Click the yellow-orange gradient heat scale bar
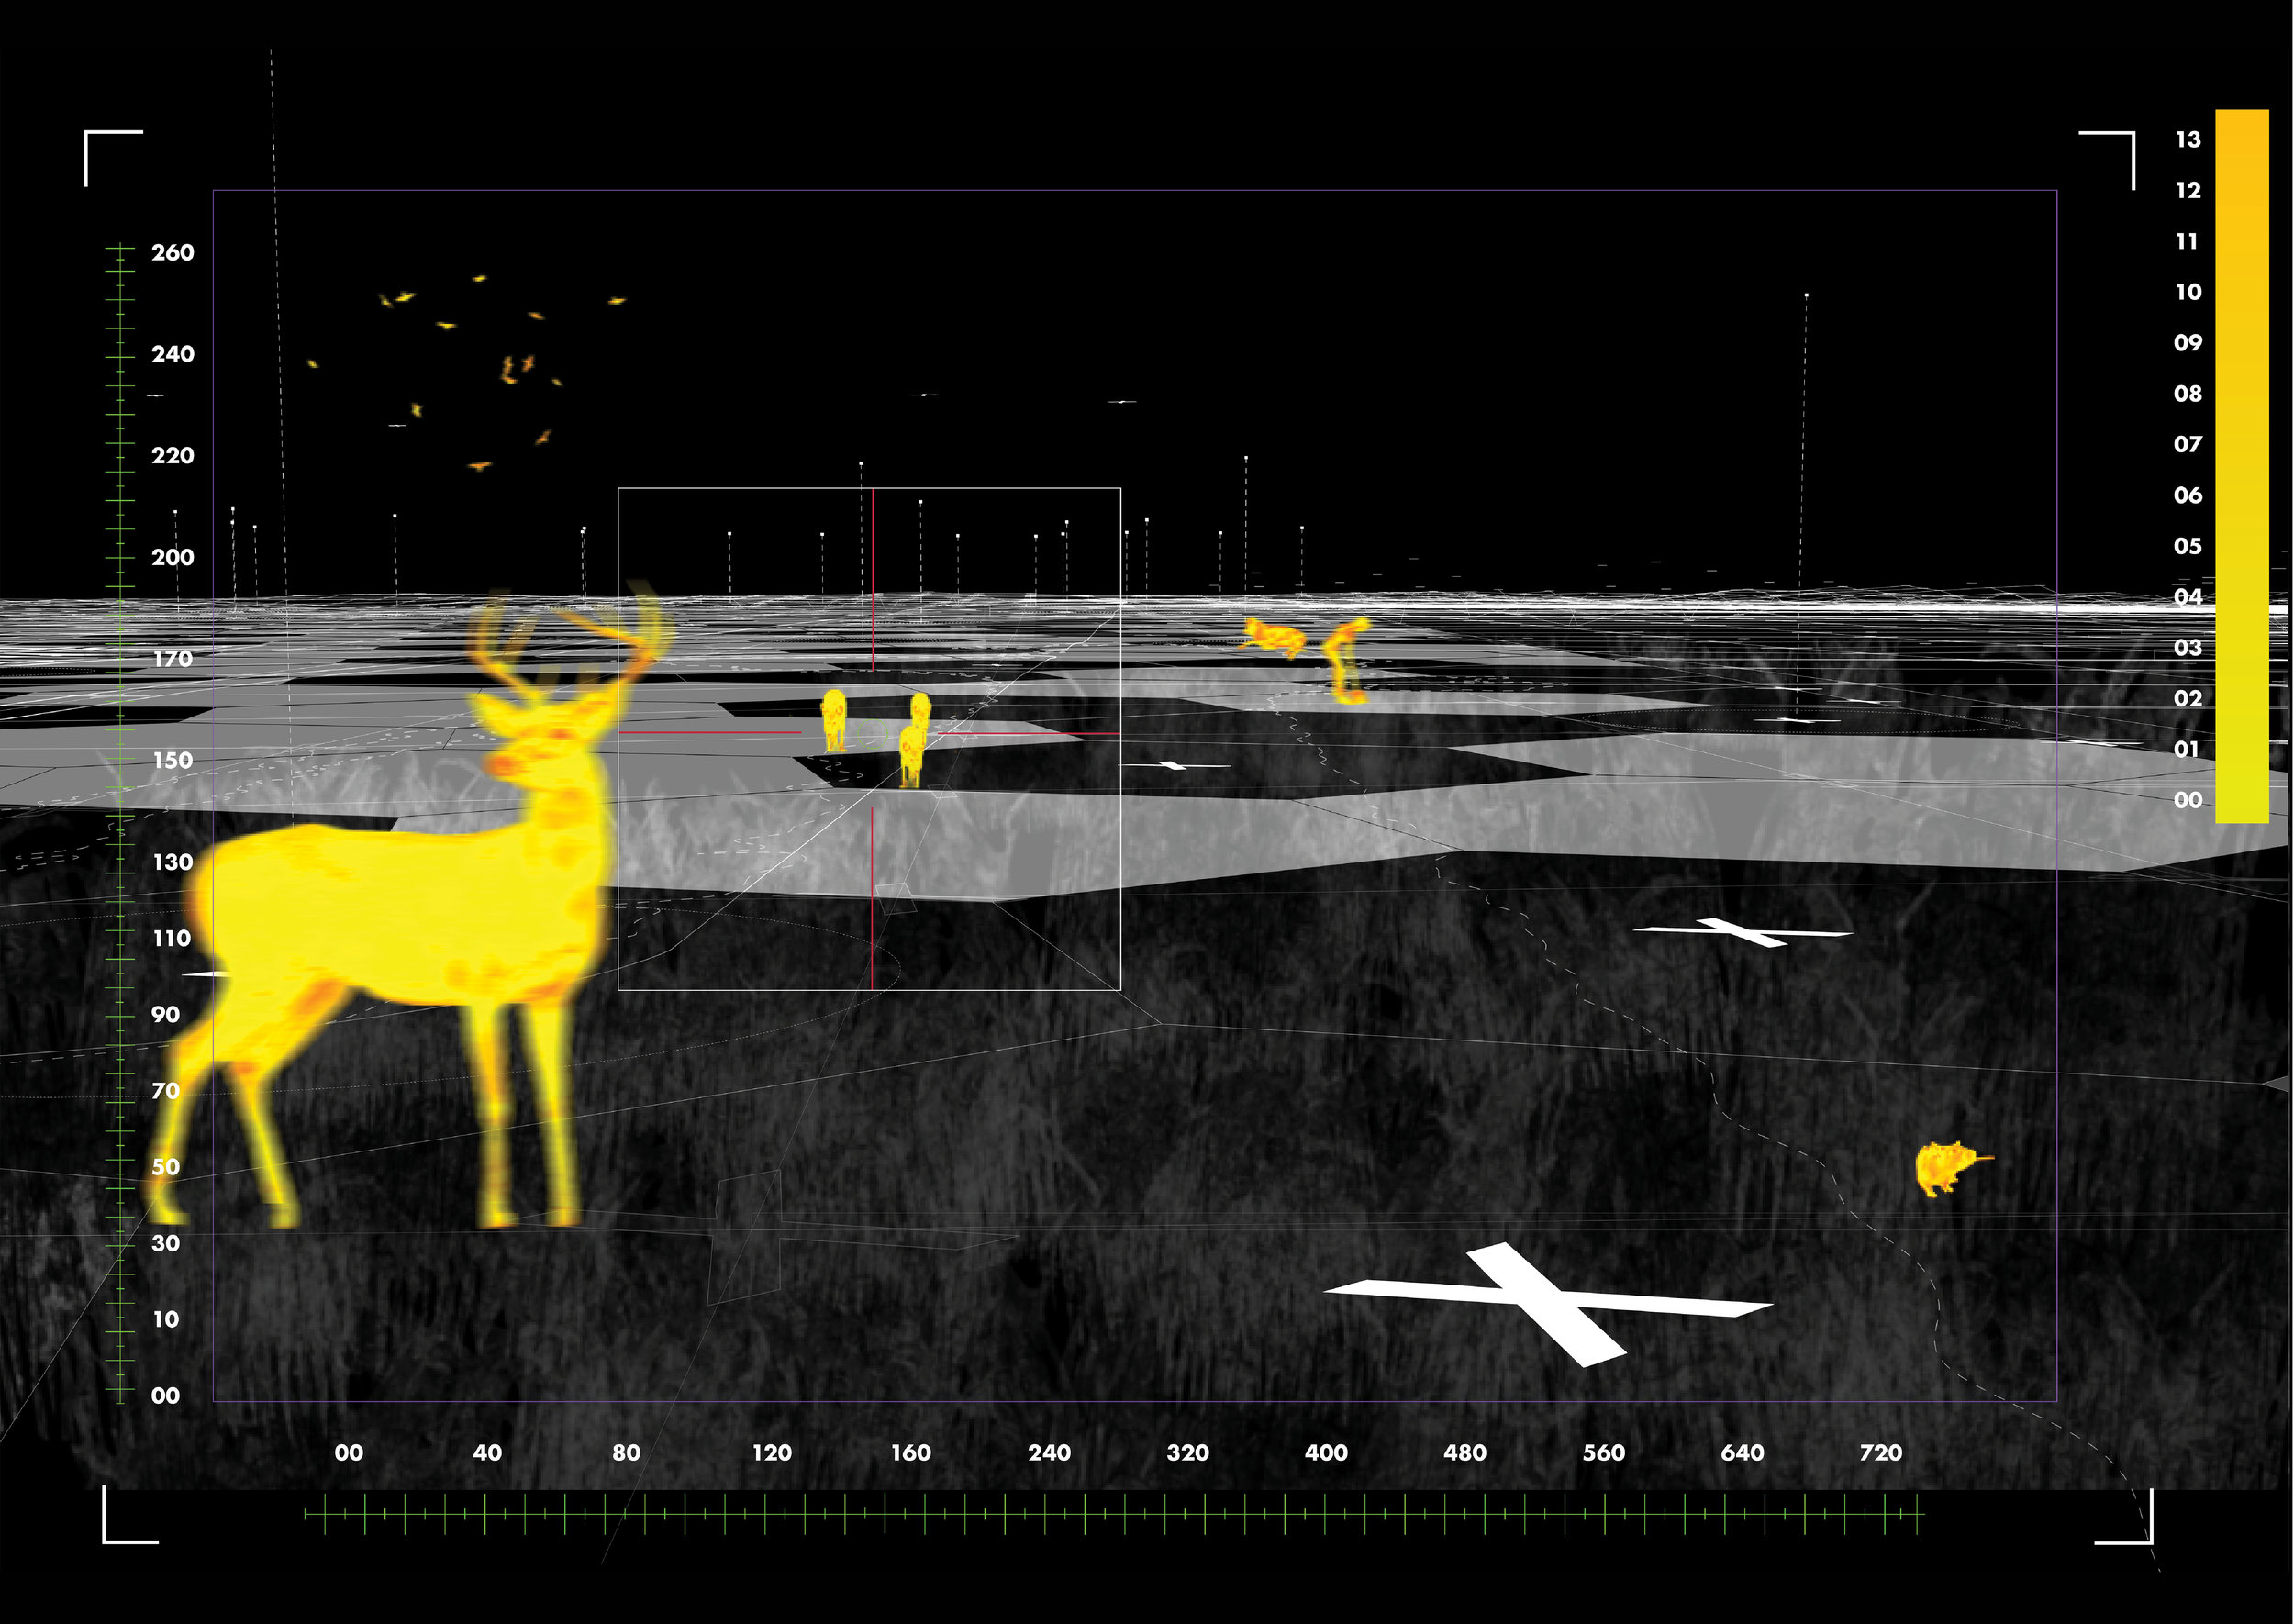Viewport: 2294px width, 1624px height. click(x=2242, y=466)
